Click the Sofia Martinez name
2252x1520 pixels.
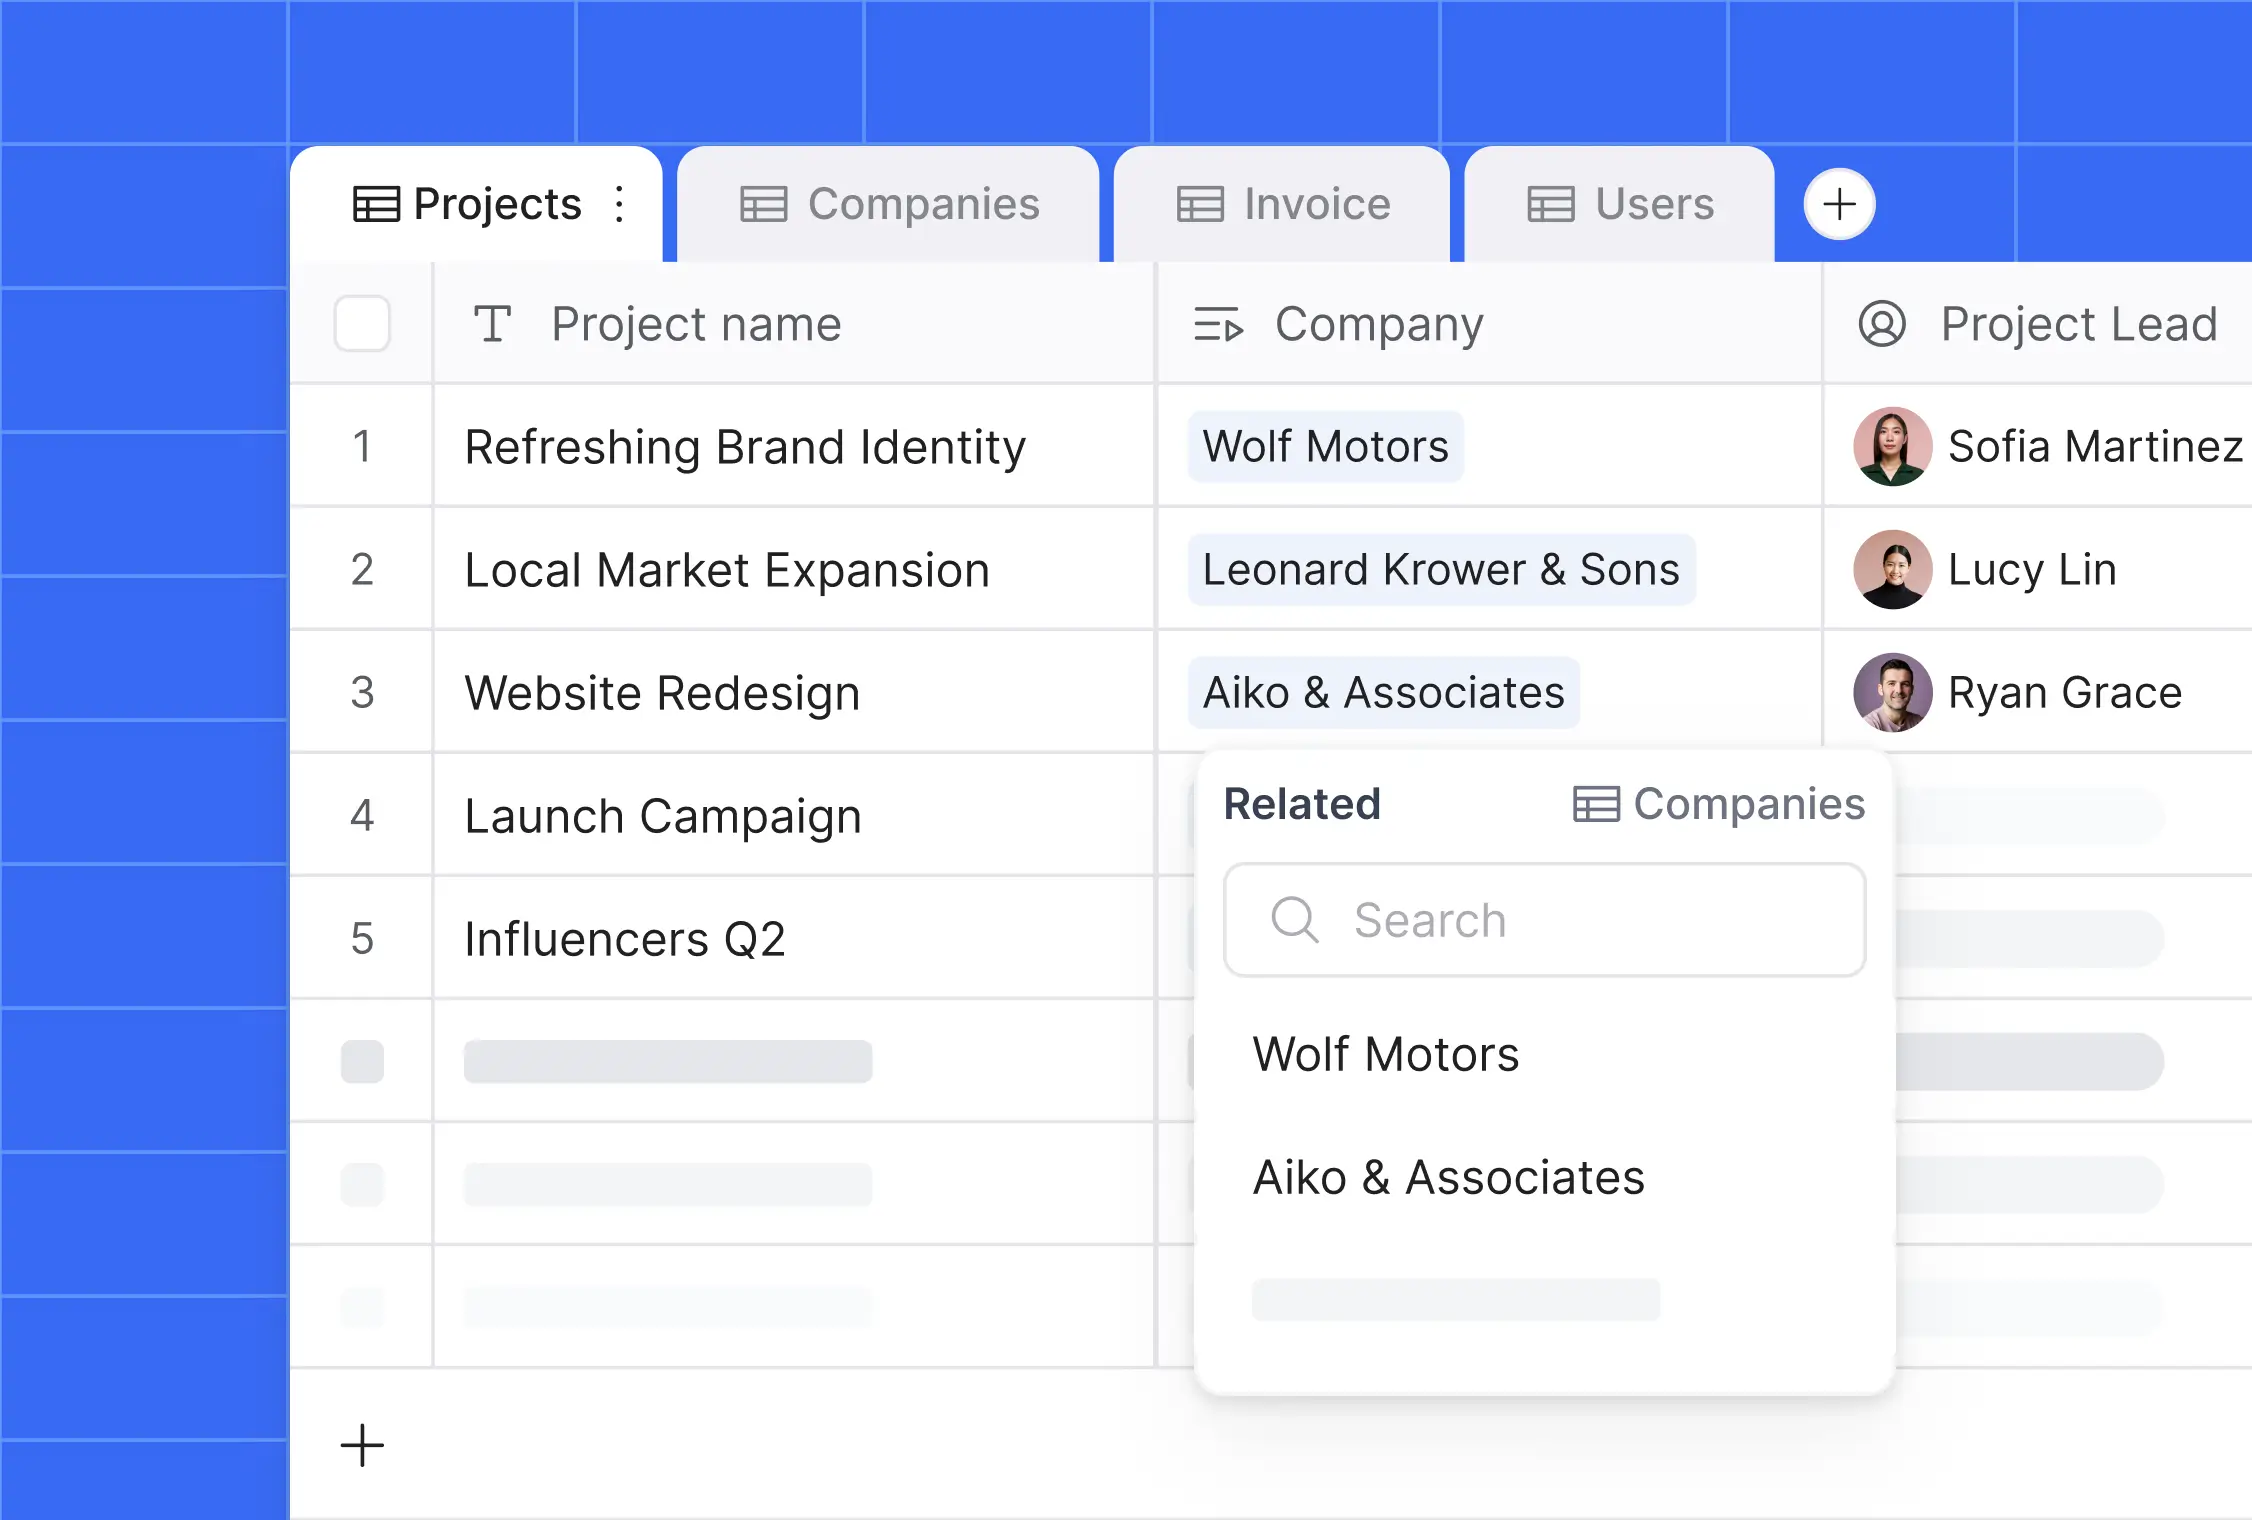click(x=2095, y=446)
